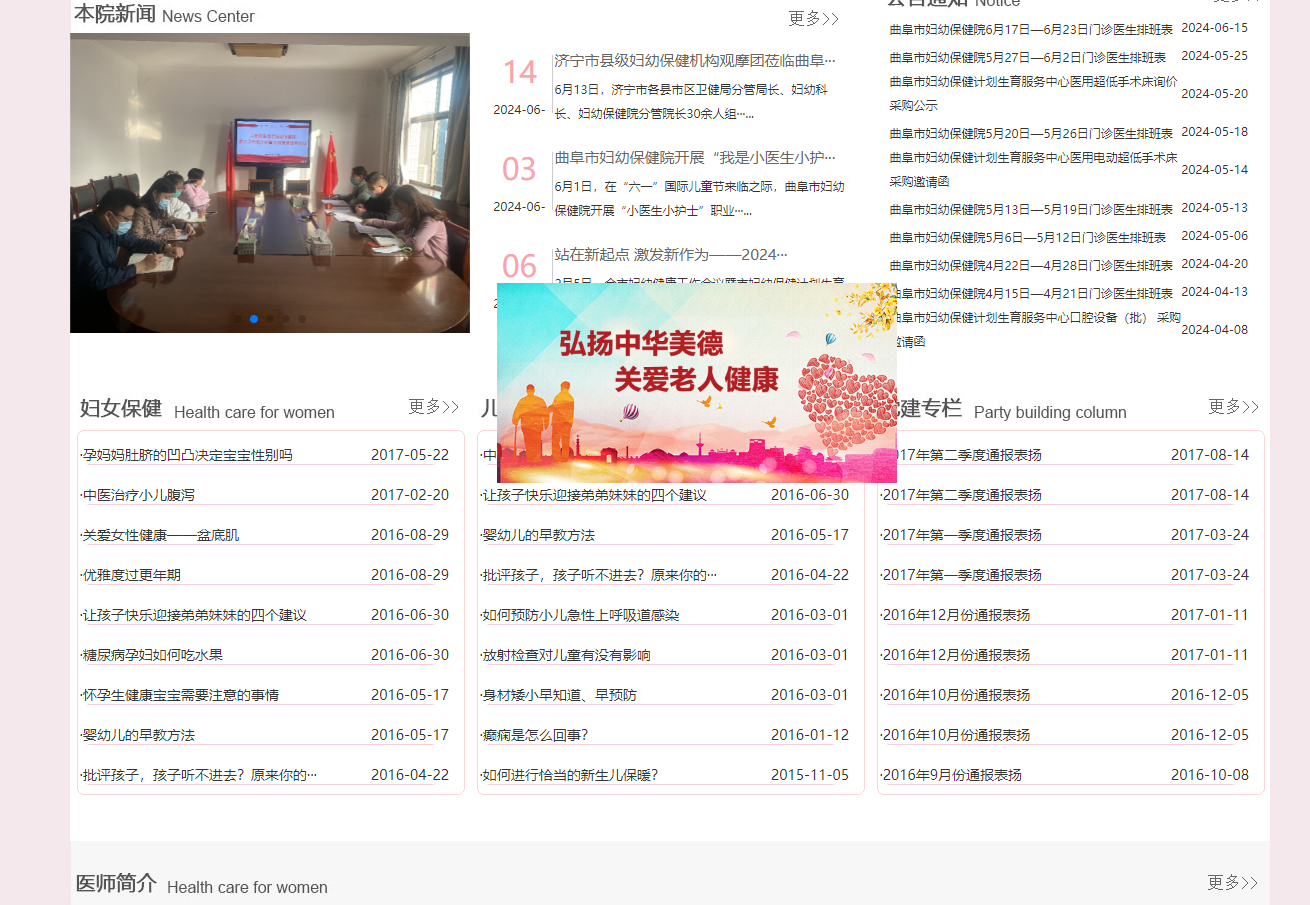Image resolution: width=1310 pixels, height=905 pixels.
Task: Click the date 2024-06-15 in notice list
Action: tap(1214, 27)
